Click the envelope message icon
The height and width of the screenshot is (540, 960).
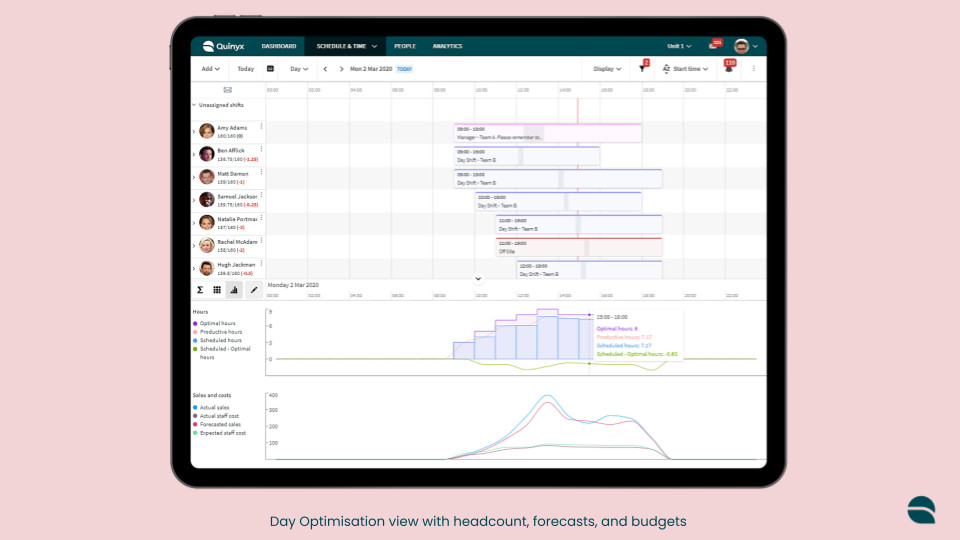pyautogui.click(x=228, y=90)
